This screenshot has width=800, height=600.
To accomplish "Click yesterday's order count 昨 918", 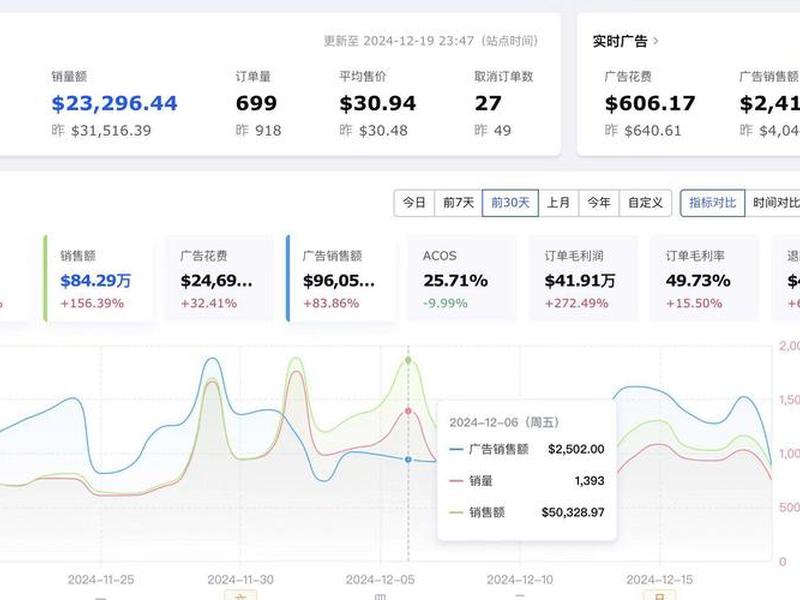I will (258, 131).
